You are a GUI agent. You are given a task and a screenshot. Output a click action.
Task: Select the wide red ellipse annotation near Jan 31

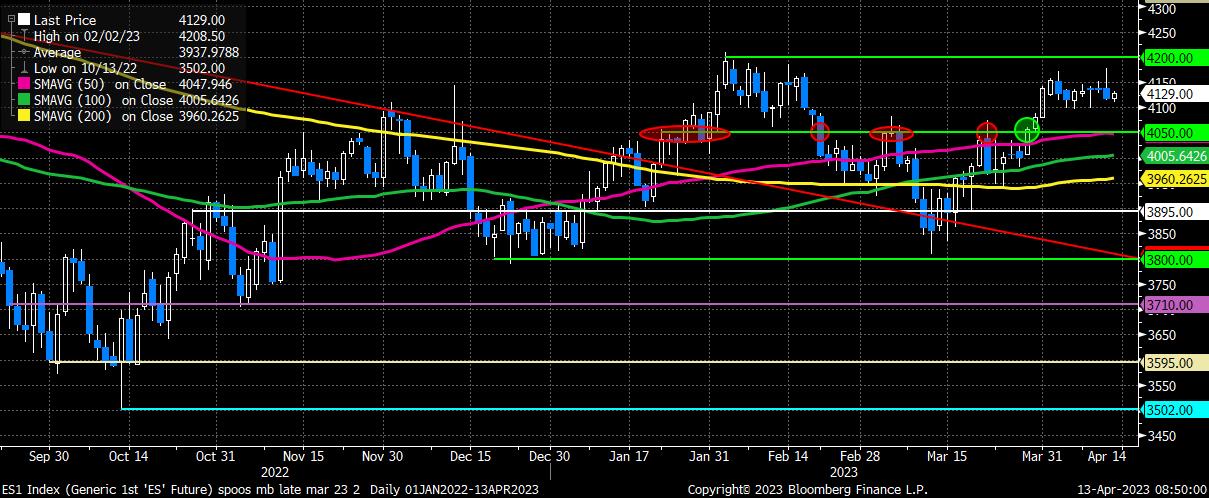click(x=684, y=133)
